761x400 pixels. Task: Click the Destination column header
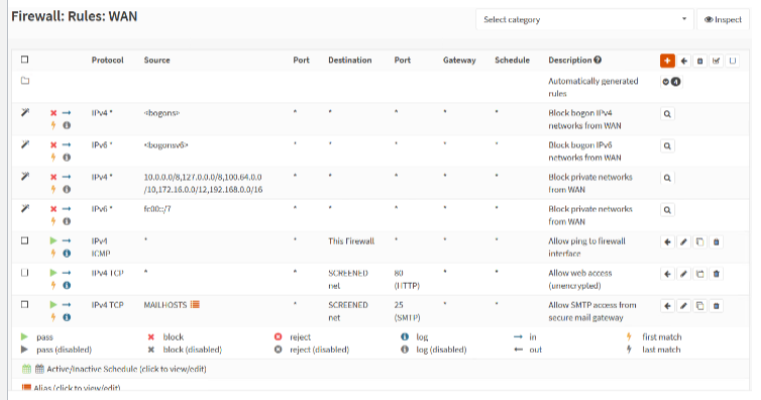coord(350,60)
